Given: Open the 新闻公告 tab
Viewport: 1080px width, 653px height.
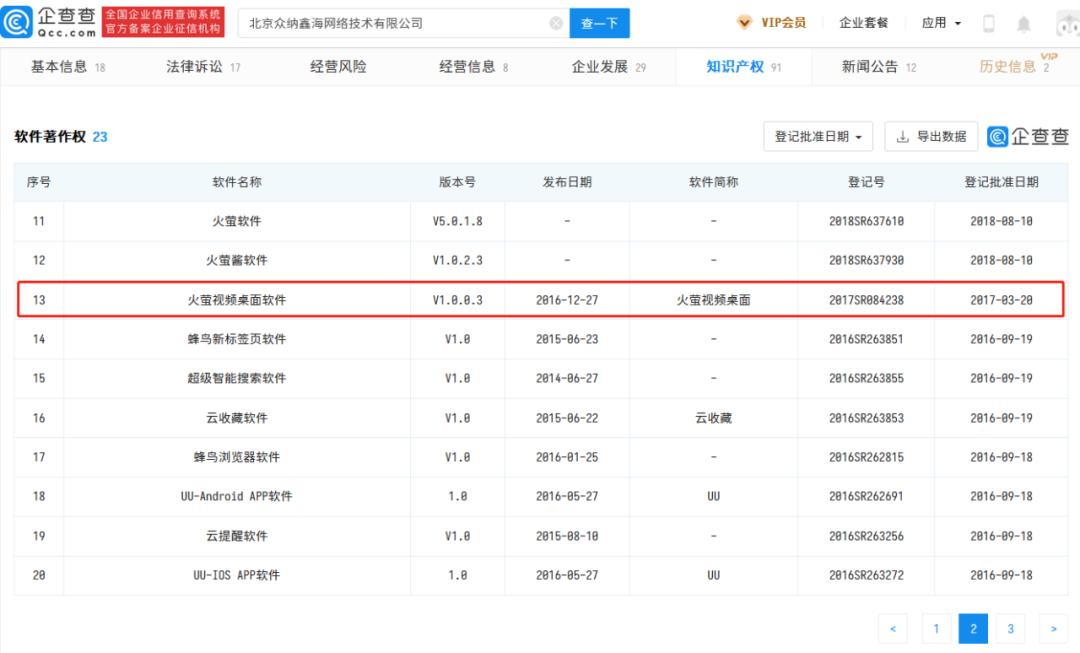Looking at the screenshot, I should tap(866, 67).
